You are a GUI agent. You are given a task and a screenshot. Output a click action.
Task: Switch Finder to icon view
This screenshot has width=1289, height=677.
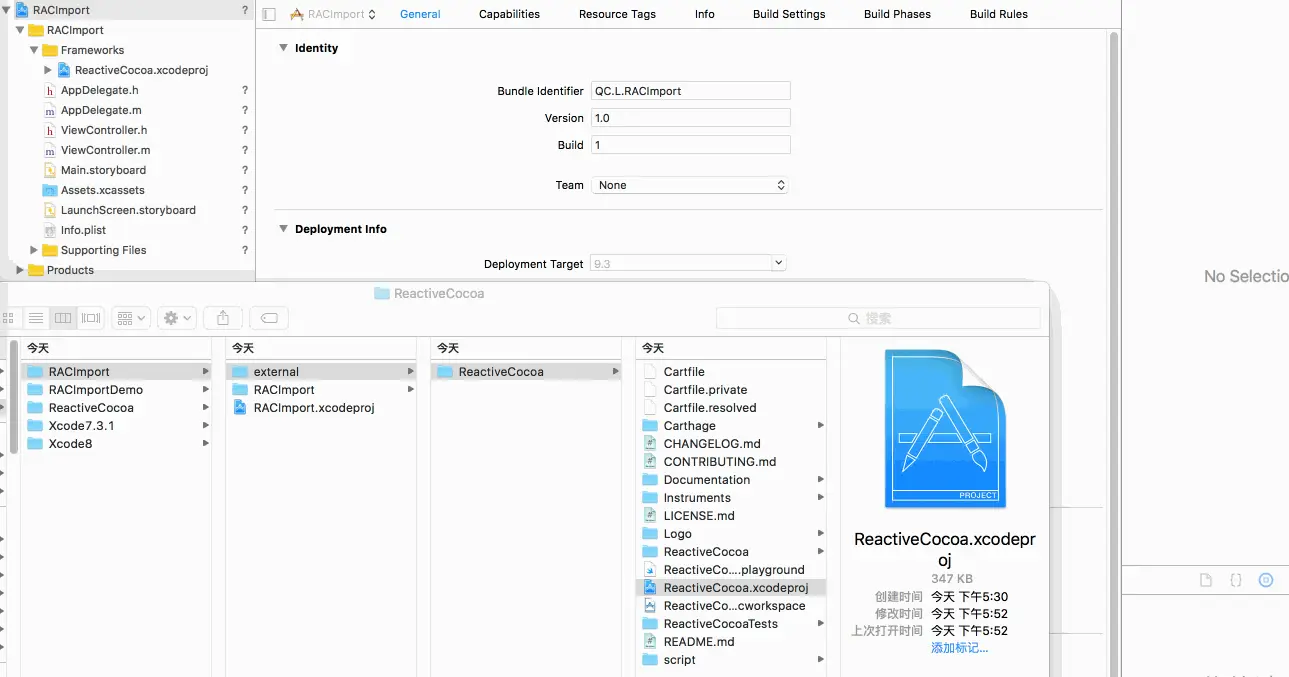pyautogui.click(x=9, y=318)
